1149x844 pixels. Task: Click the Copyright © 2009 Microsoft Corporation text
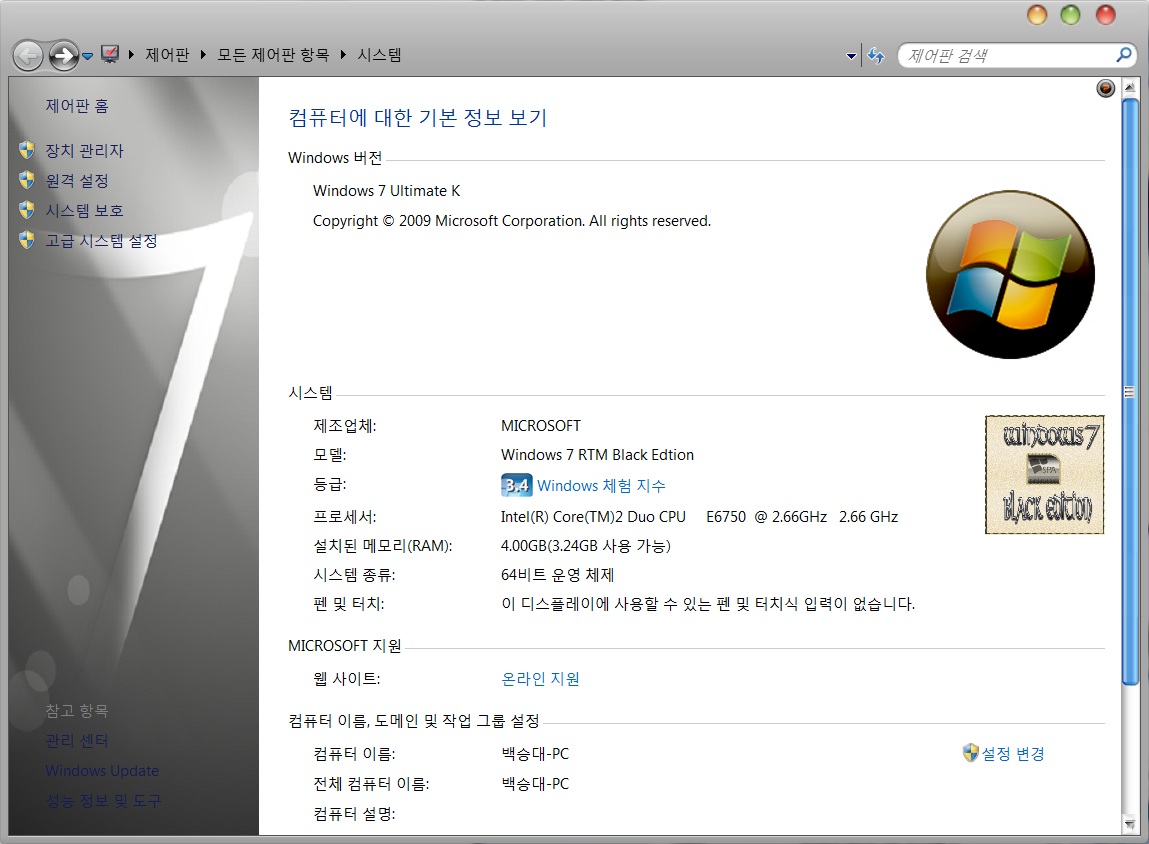coord(511,221)
